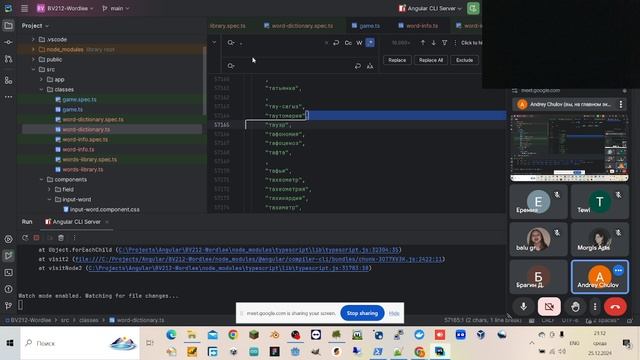
Task: Switch to word-info.ts editor tab
Action: (x=418, y=26)
